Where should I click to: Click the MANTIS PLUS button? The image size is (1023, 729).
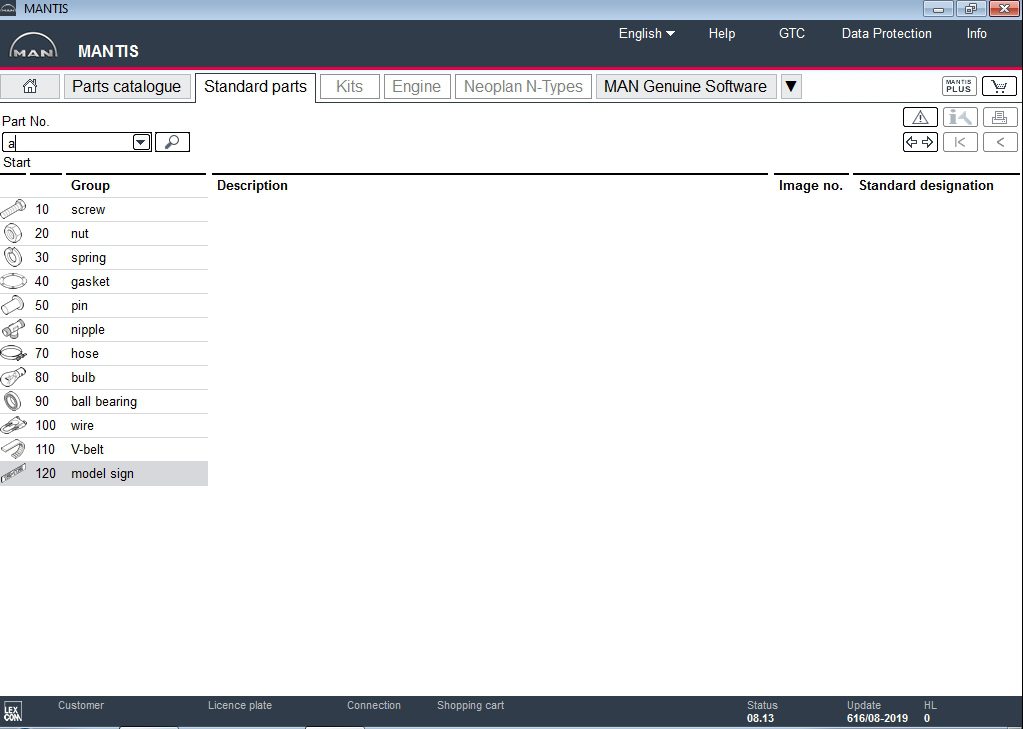tap(957, 86)
